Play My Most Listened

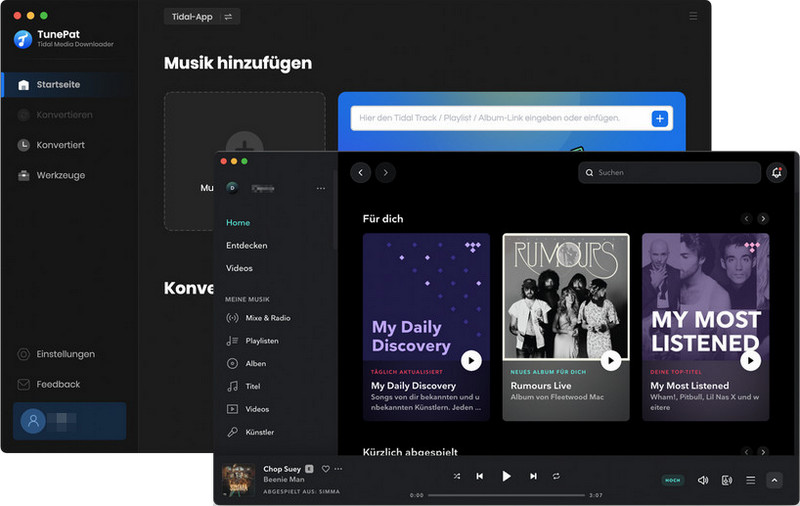click(x=751, y=361)
